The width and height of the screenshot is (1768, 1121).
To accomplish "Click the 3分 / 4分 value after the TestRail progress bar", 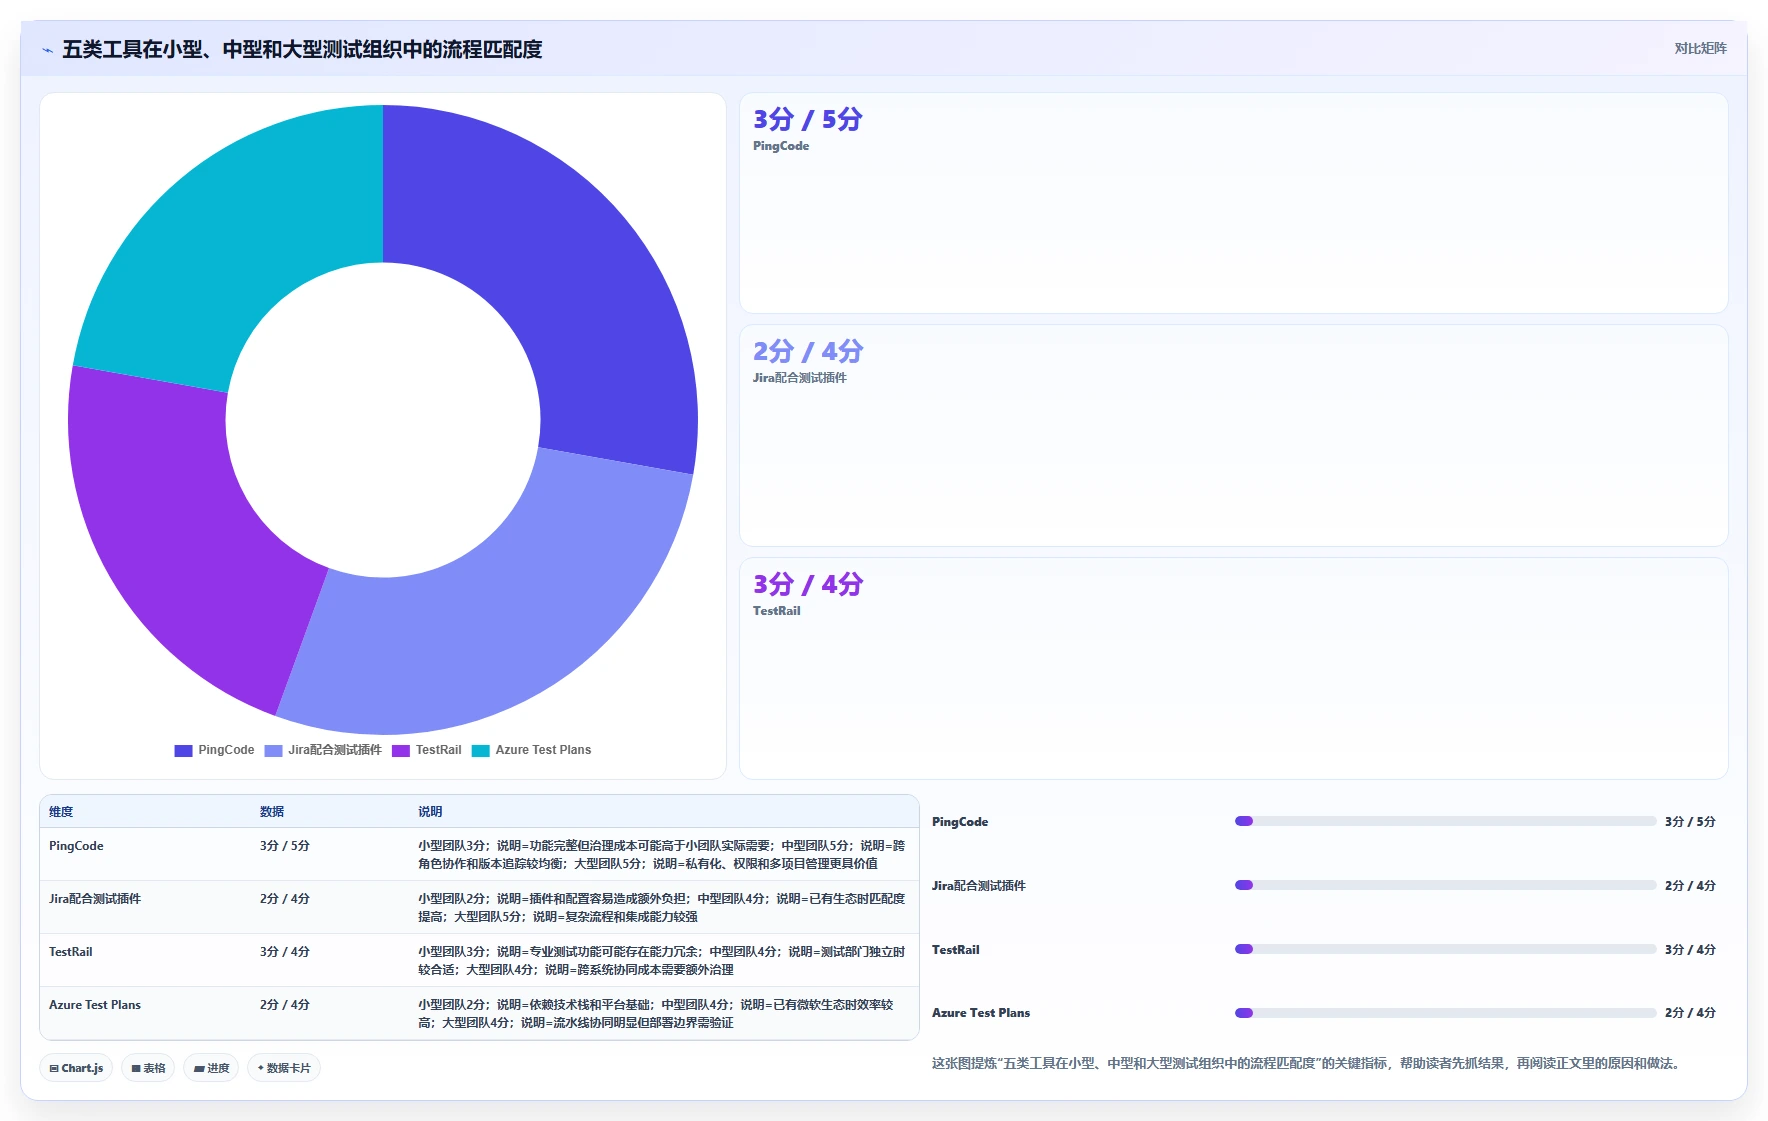I will pyautogui.click(x=1690, y=950).
